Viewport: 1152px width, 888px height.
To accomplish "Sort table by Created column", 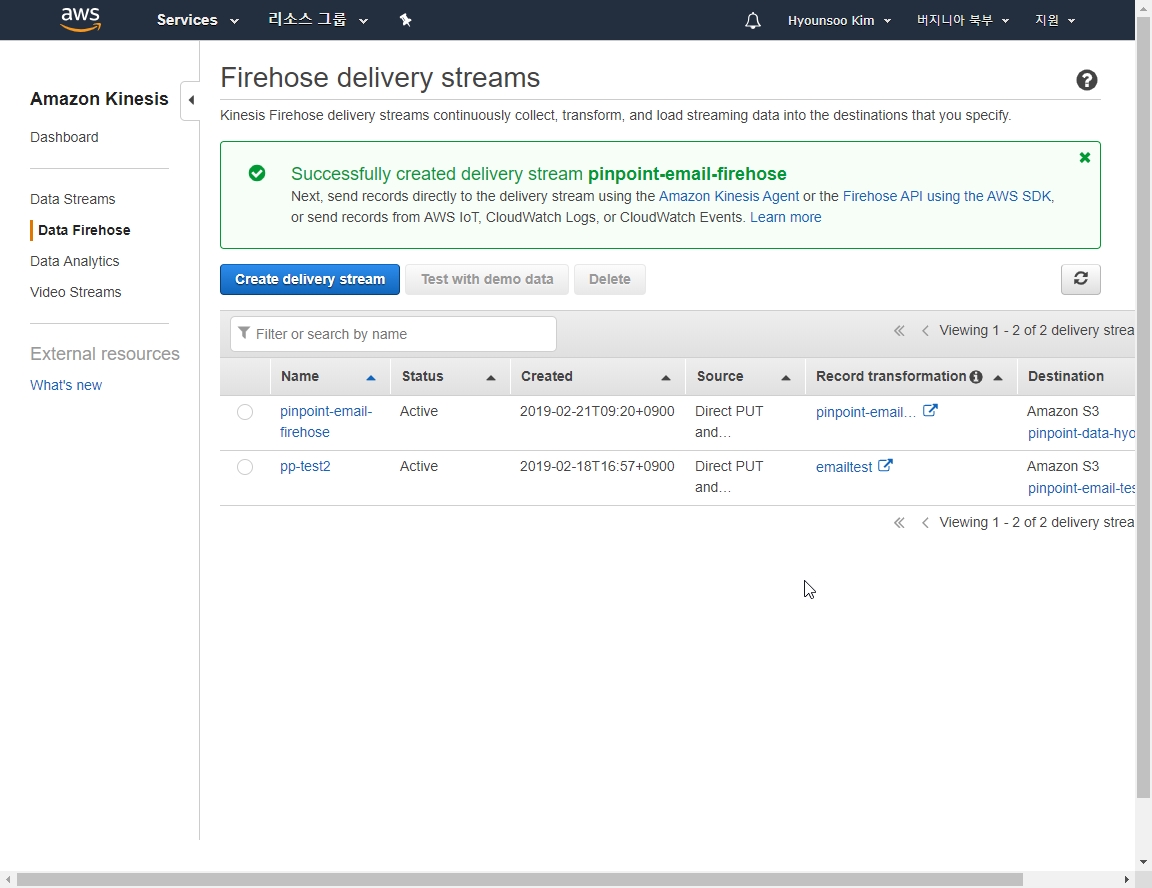I will tap(597, 376).
